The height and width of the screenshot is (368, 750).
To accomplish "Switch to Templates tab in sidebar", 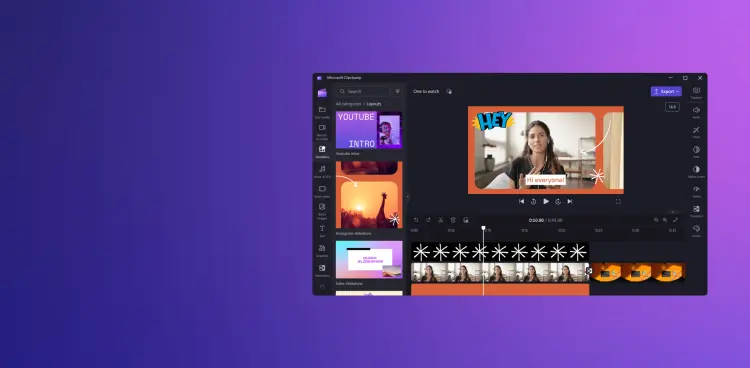I will [322, 149].
